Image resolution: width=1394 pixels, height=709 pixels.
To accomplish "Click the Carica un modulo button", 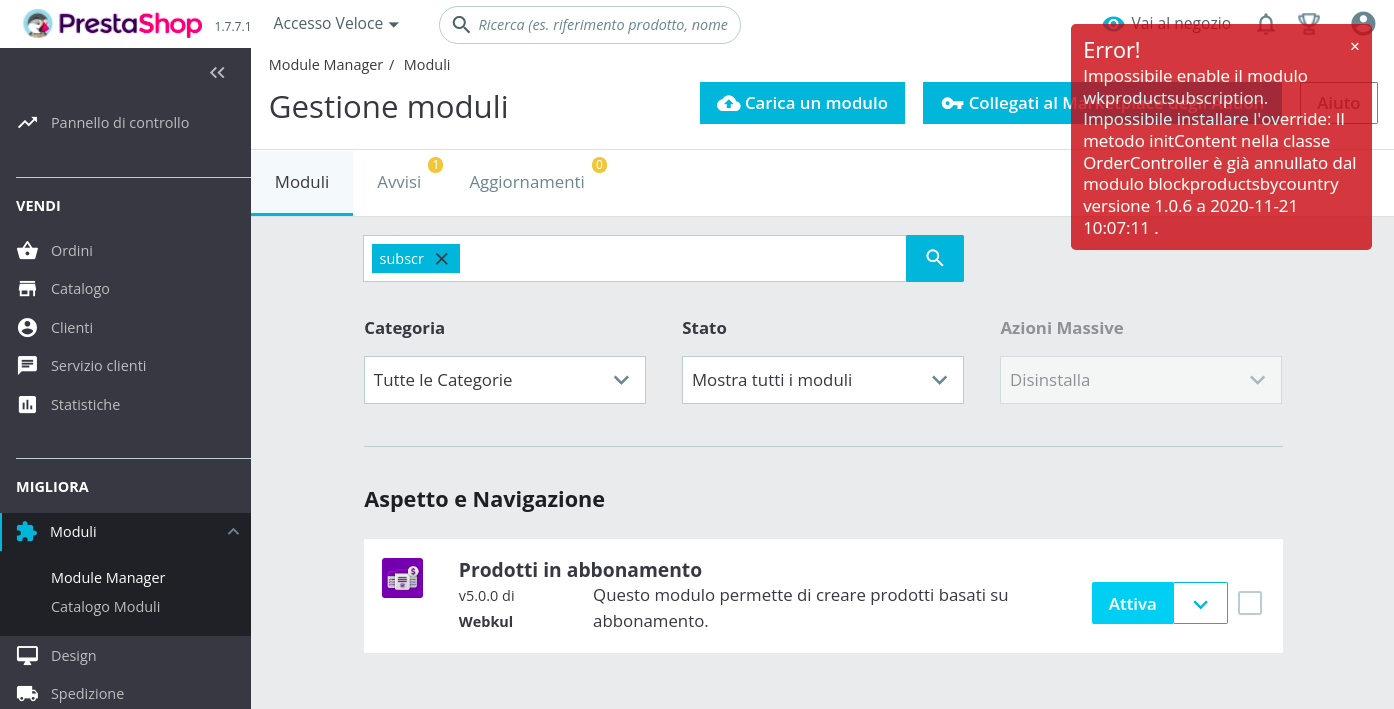I will [x=802, y=103].
